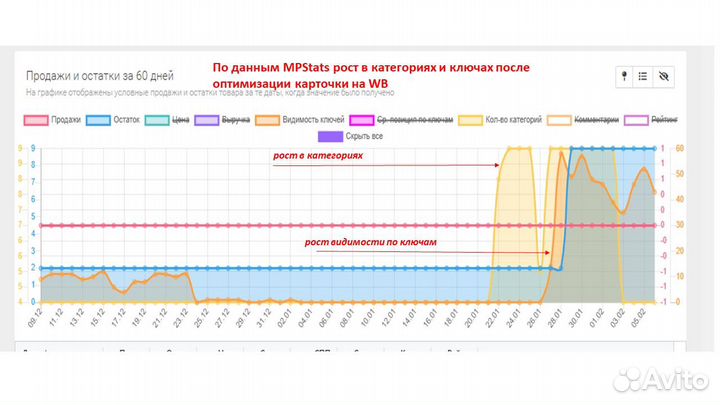Image resolution: width=720 pixels, height=405 pixels.
Task: Click the pin marker icon button
Action: pyautogui.click(x=624, y=76)
